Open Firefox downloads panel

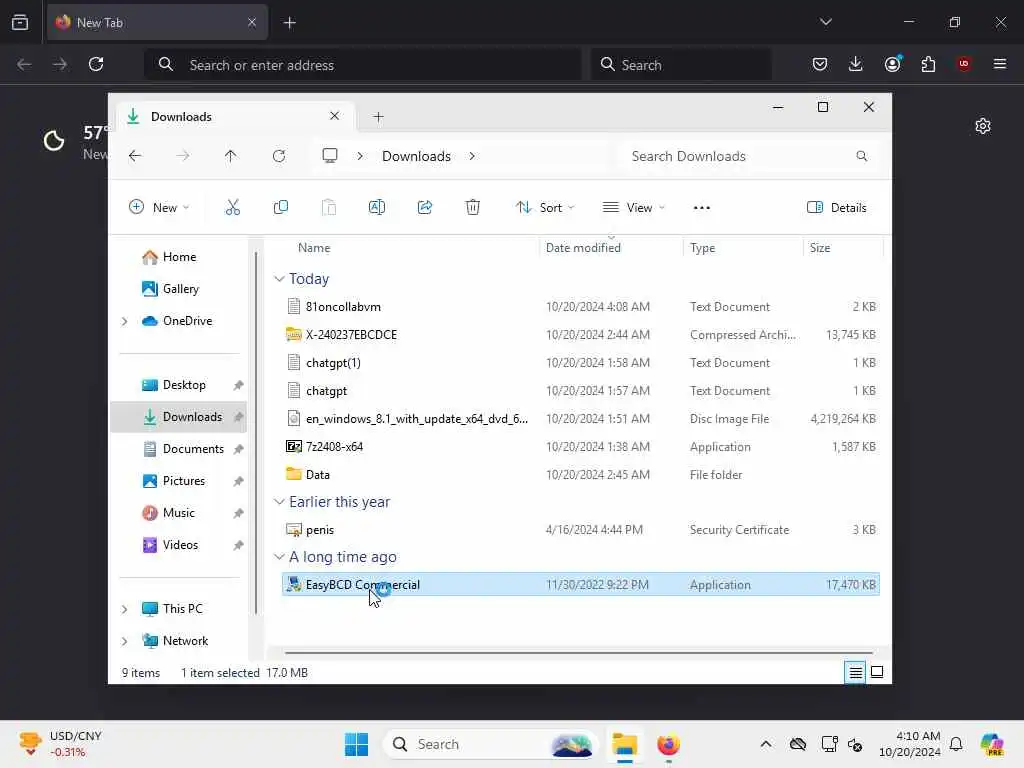tap(856, 64)
